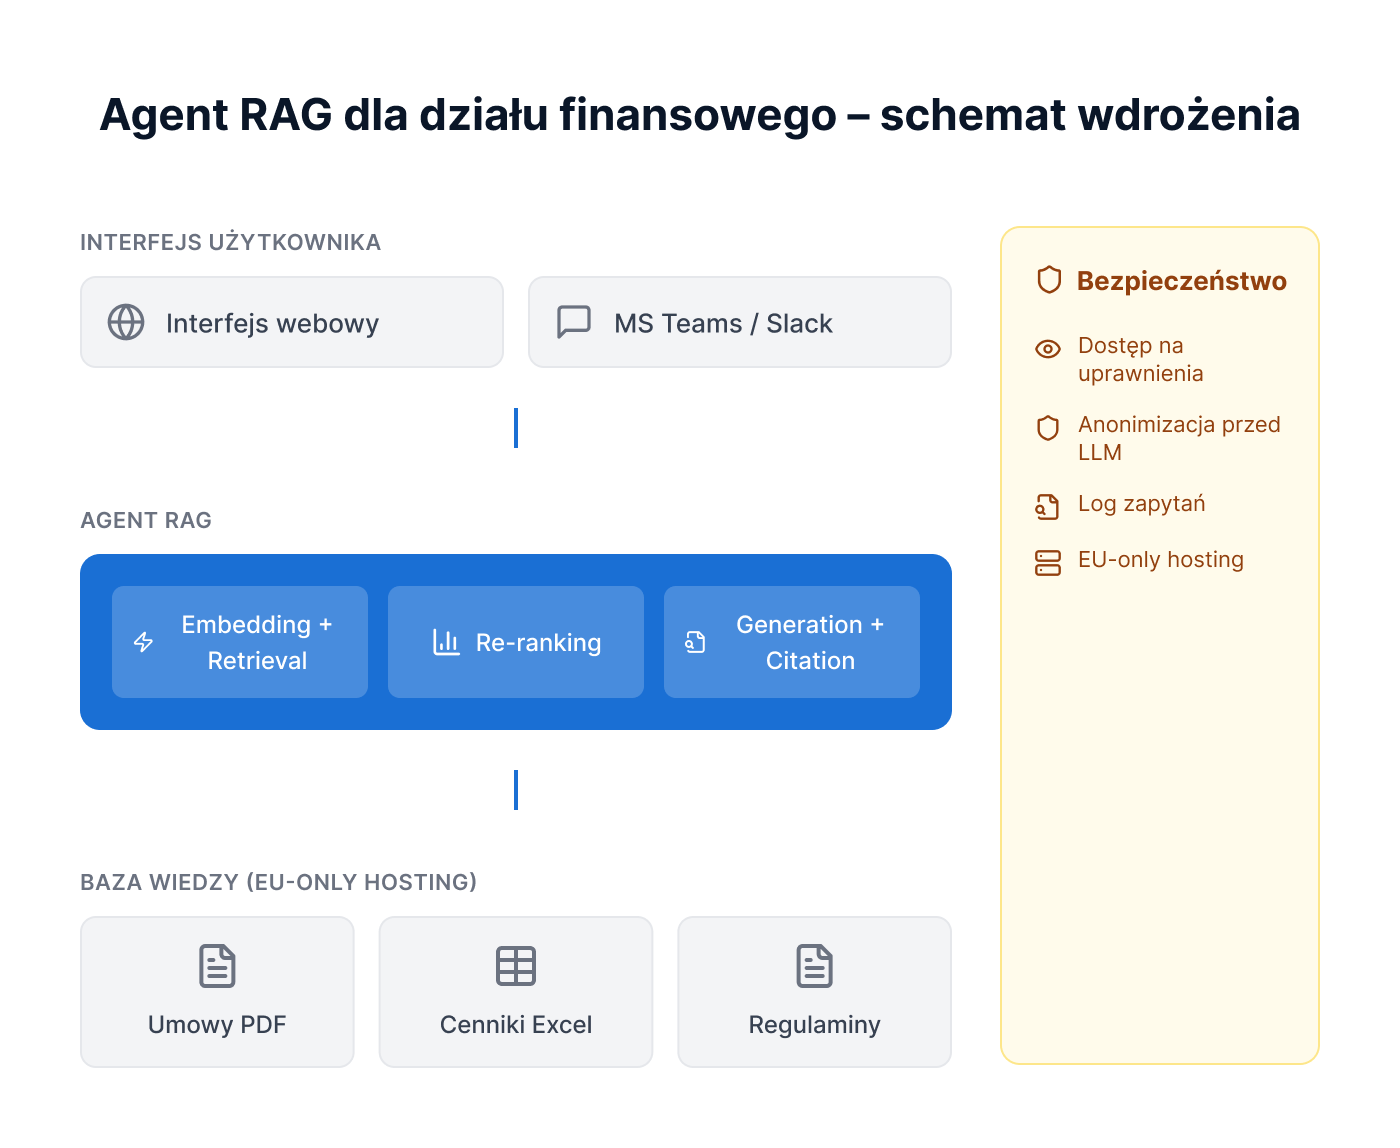The image size is (1400, 1148).
Task: Click the 'Anonimizacja przed LLM' text
Action: pyautogui.click(x=1179, y=439)
